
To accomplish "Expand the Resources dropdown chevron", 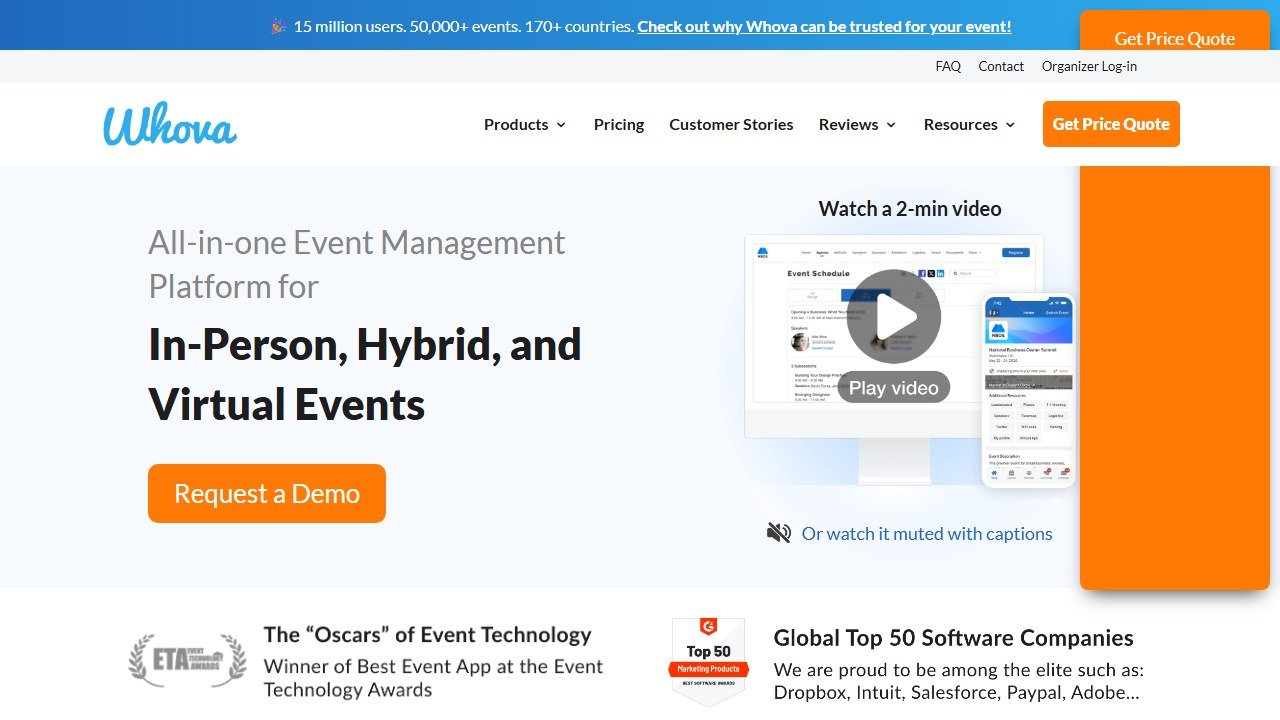I will click(1010, 125).
